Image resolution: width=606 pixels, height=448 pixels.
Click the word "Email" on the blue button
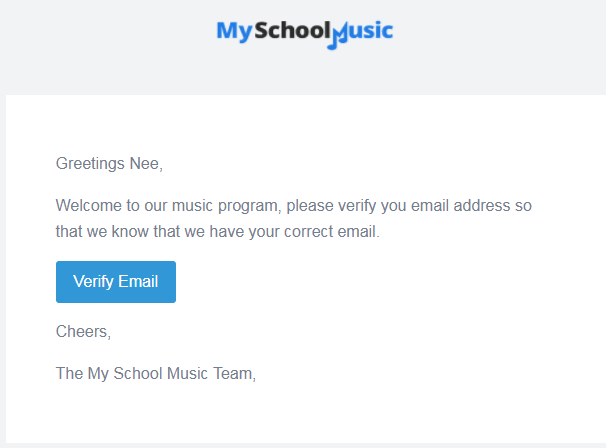click(138, 281)
